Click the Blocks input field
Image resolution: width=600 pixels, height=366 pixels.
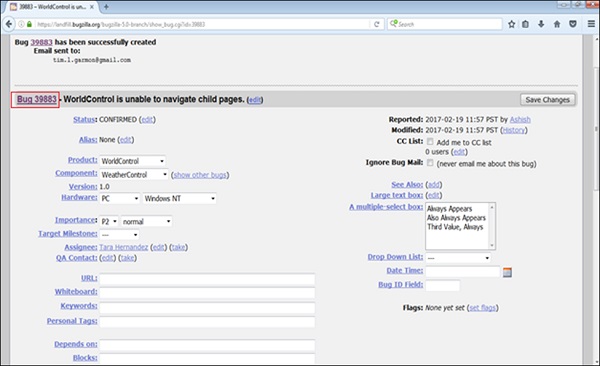(x=207, y=359)
